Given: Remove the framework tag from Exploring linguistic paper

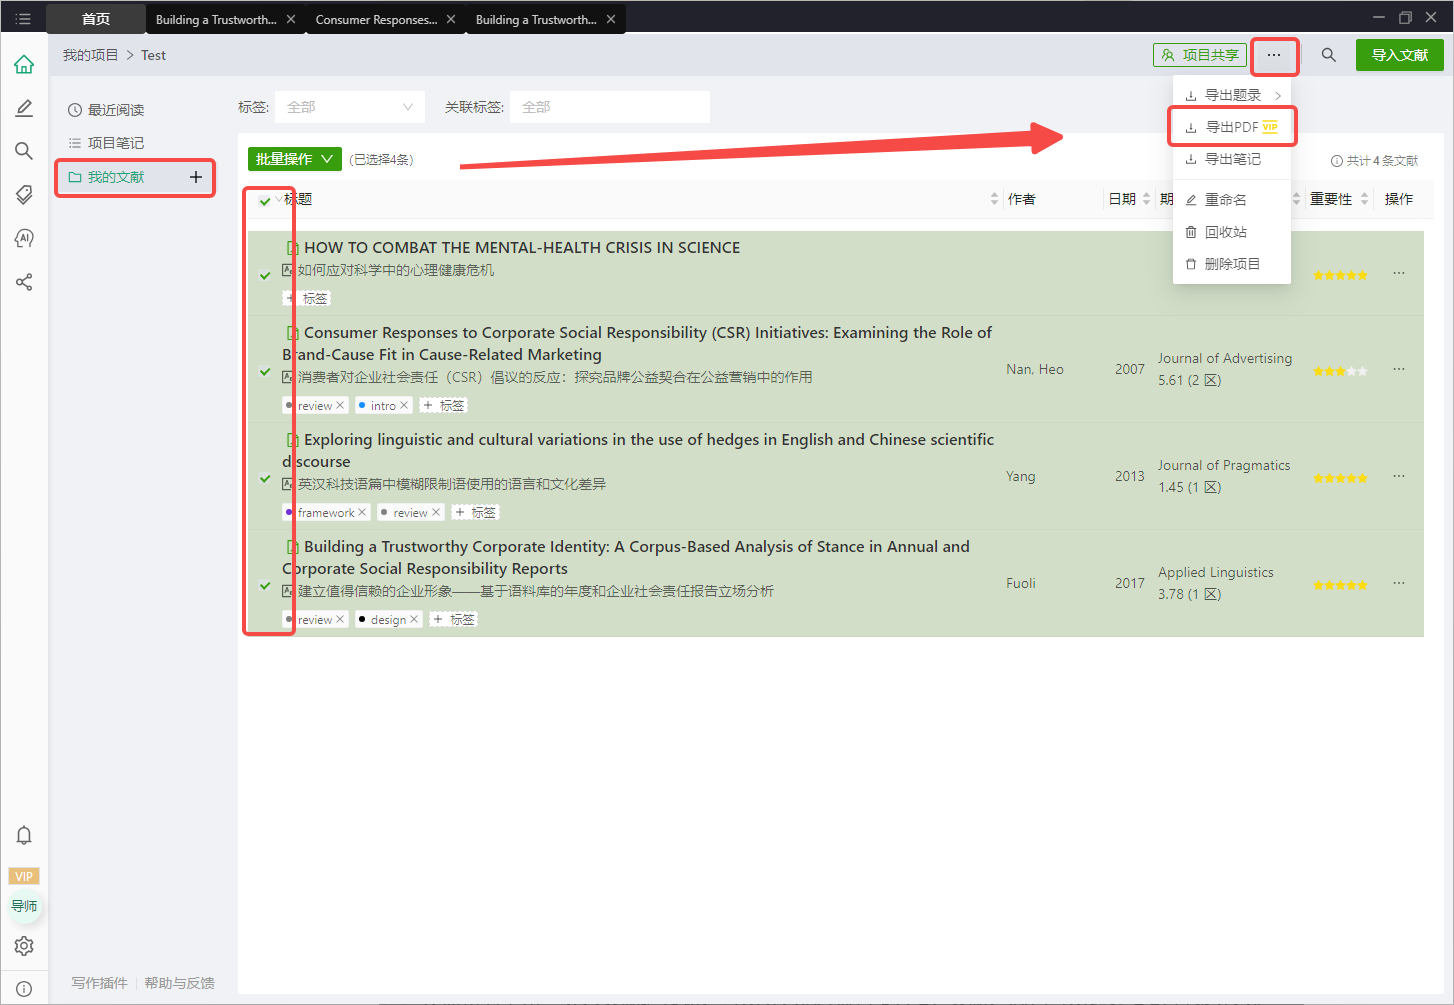Looking at the screenshot, I should click(362, 512).
